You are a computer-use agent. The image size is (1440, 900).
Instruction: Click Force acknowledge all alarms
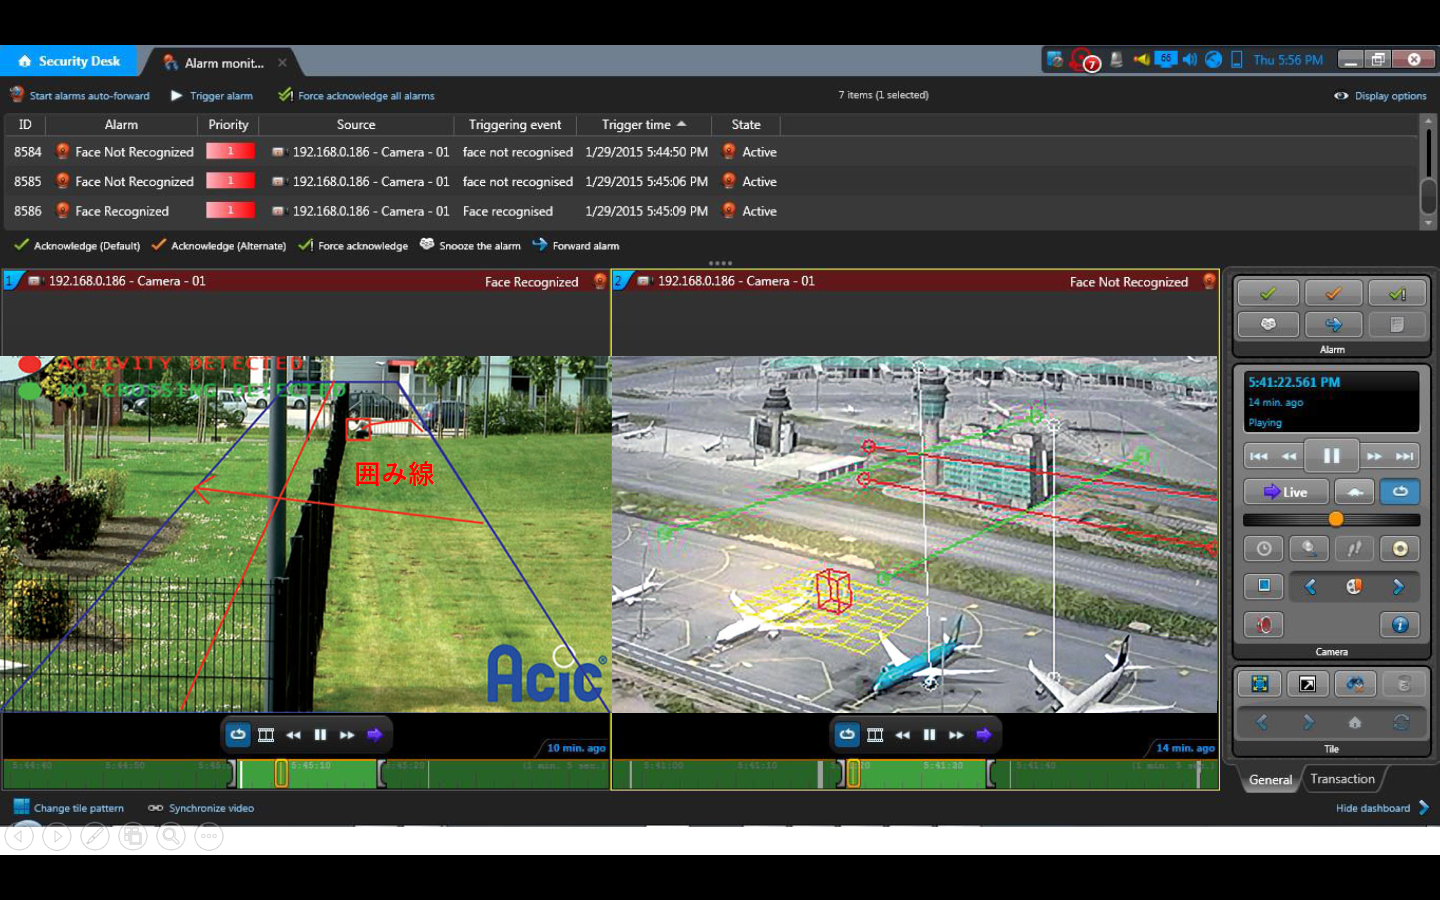pyautogui.click(x=356, y=96)
